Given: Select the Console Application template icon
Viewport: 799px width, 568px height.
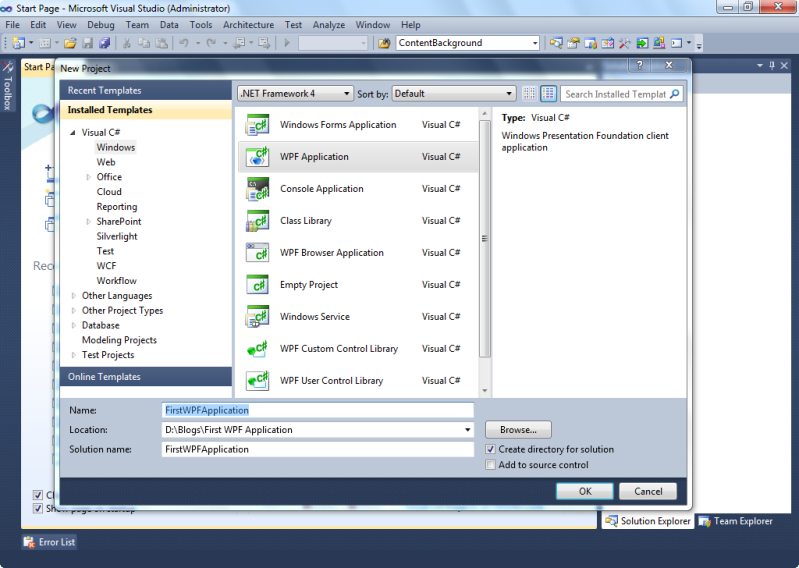Looking at the screenshot, I should click(258, 189).
